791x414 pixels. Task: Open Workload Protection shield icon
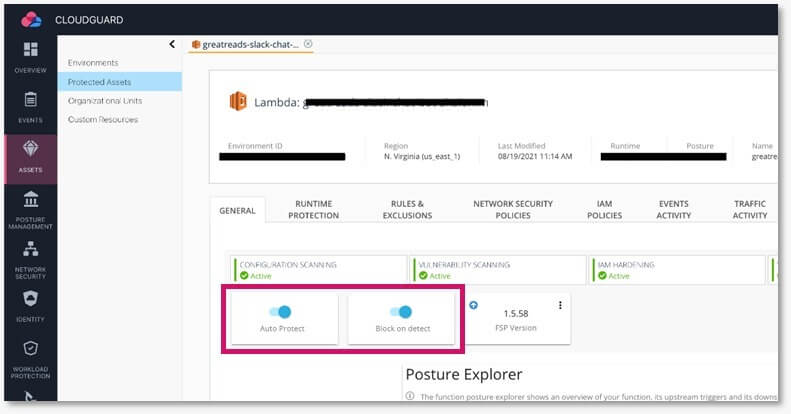(x=30, y=348)
